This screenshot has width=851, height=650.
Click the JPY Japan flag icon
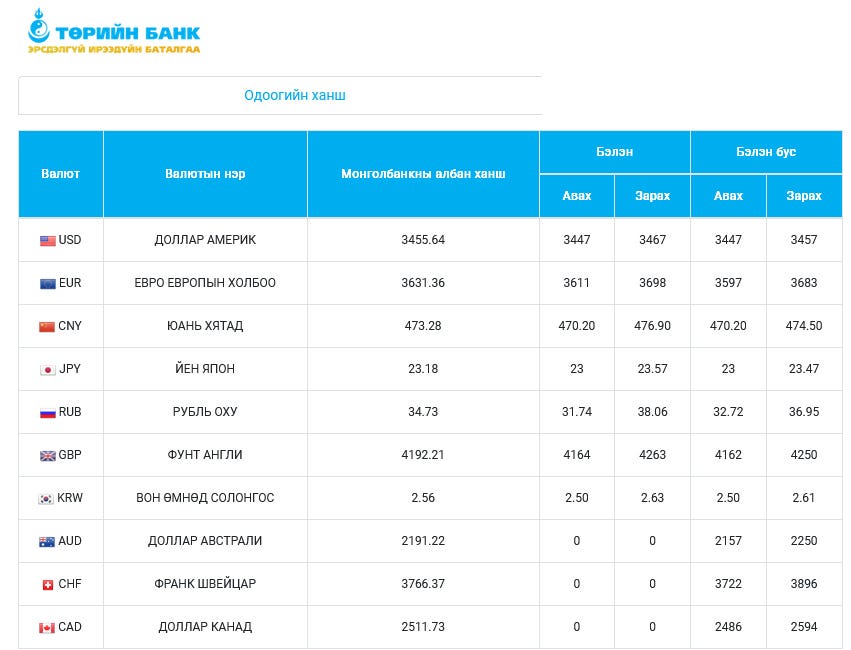48,369
